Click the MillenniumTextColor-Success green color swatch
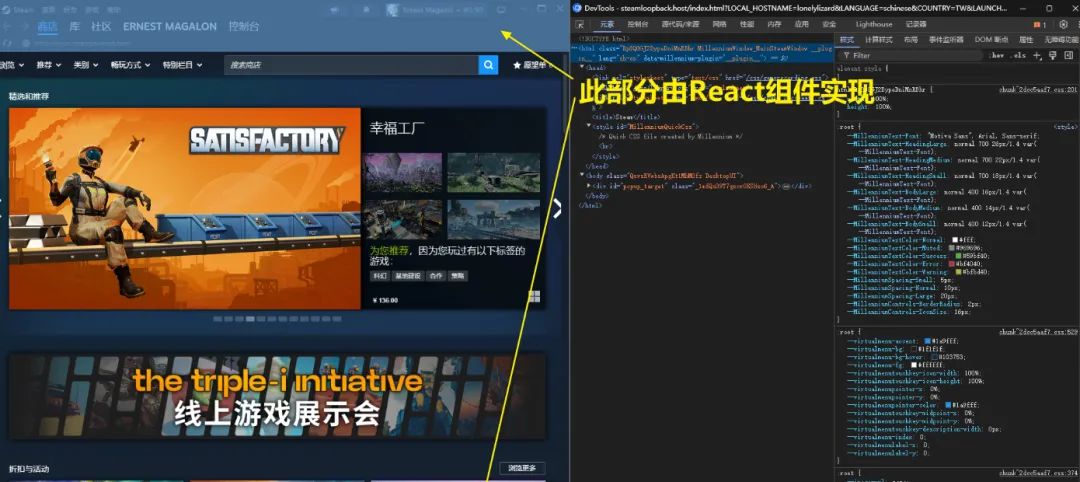Image resolution: width=1080 pixels, height=482 pixels. (959, 255)
